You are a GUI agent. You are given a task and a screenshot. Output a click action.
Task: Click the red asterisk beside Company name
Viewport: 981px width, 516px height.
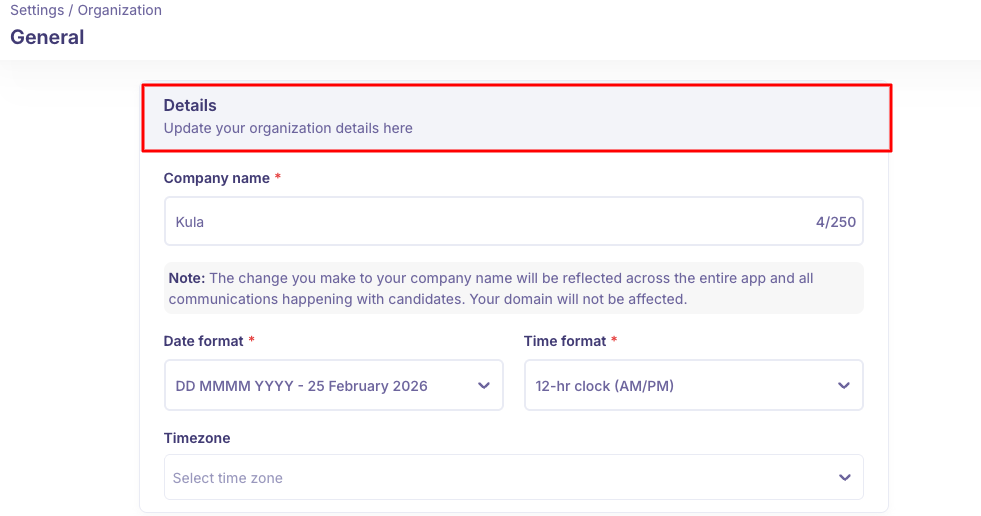[x=278, y=178]
